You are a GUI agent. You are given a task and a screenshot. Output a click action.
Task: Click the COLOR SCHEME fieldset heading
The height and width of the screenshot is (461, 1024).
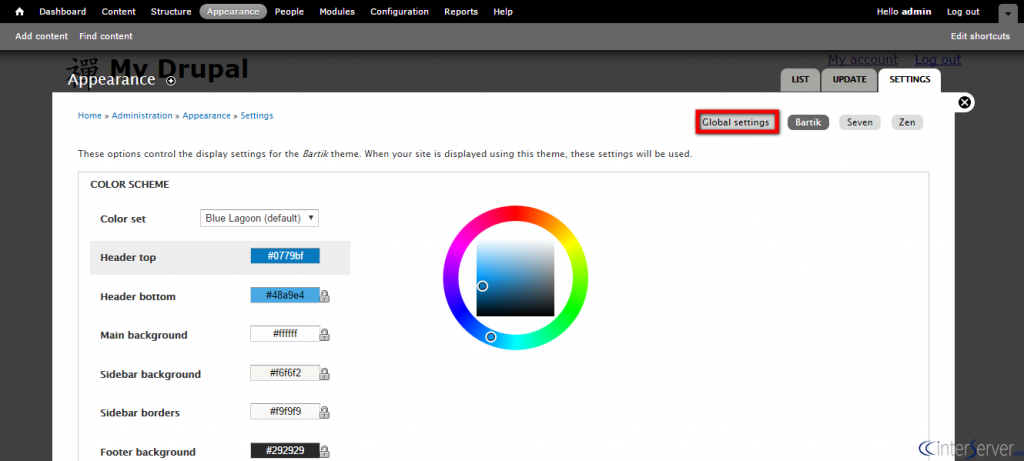coord(130,185)
